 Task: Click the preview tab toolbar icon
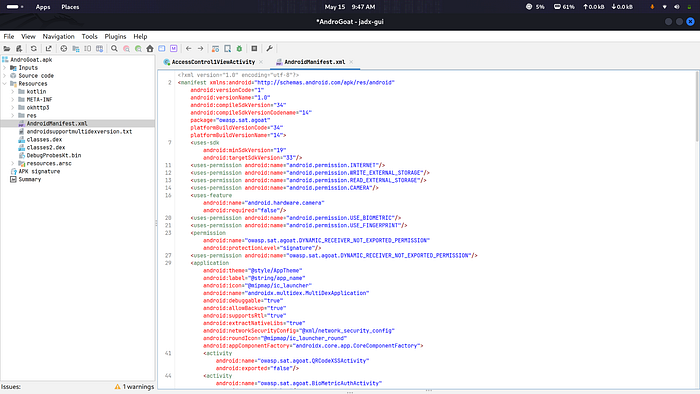pos(88,49)
